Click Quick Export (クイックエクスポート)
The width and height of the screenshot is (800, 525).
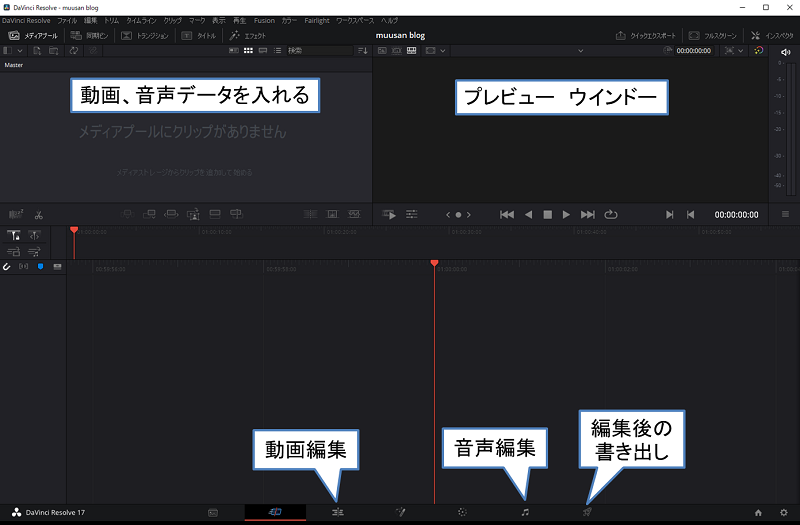646,36
